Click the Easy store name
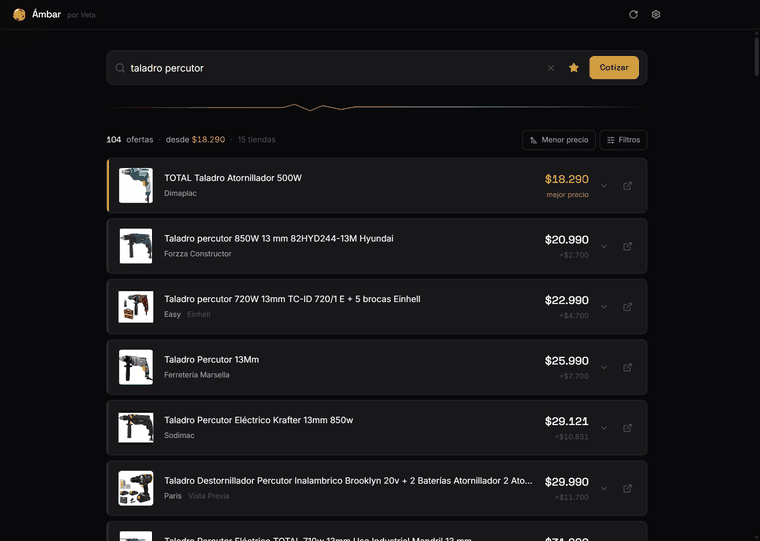Screen dimensions: 760x541 172,314
